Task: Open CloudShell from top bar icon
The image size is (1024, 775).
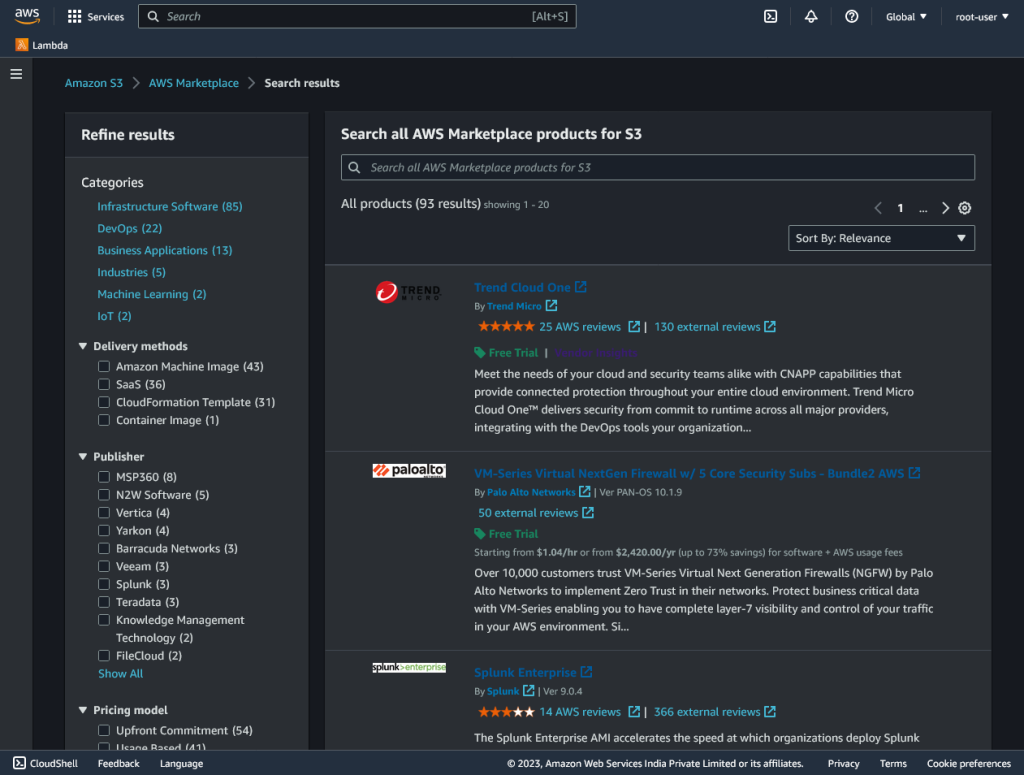Action: [x=771, y=16]
